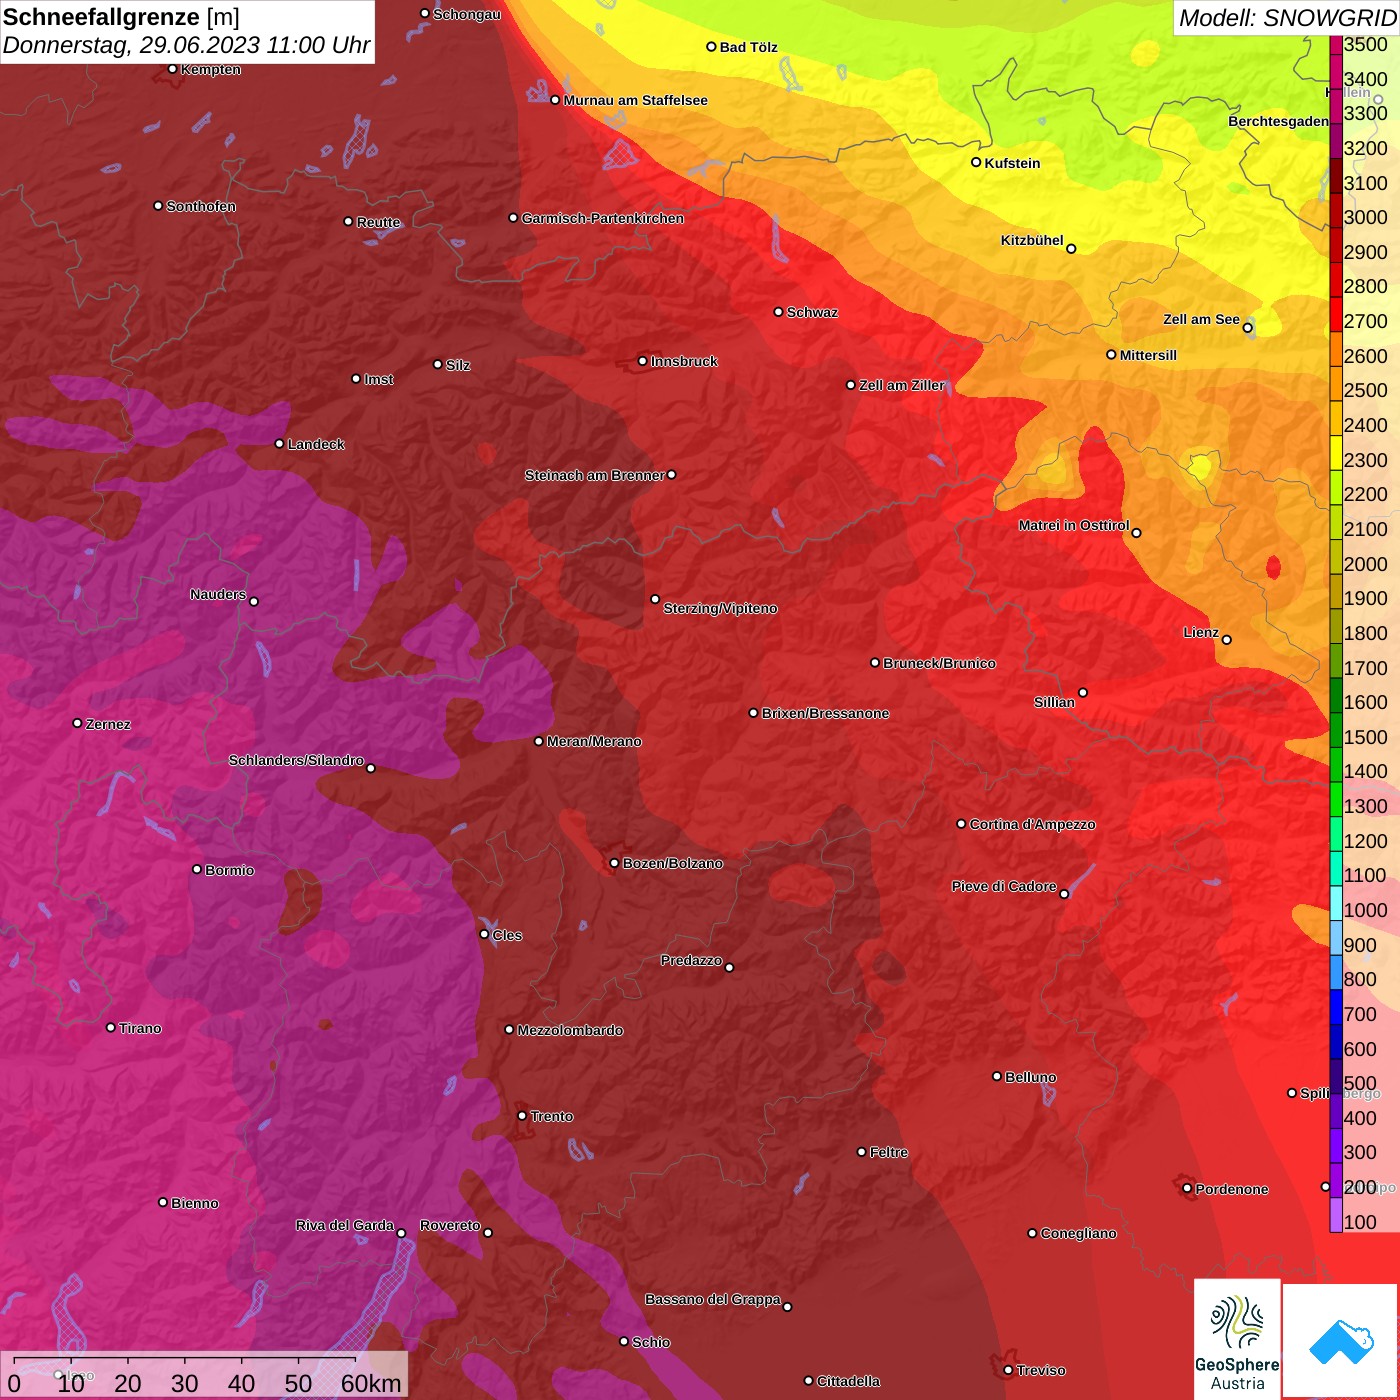This screenshot has height=1400, width=1400.
Task: Click the '1000' legend value label
Action: [x=1366, y=910]
